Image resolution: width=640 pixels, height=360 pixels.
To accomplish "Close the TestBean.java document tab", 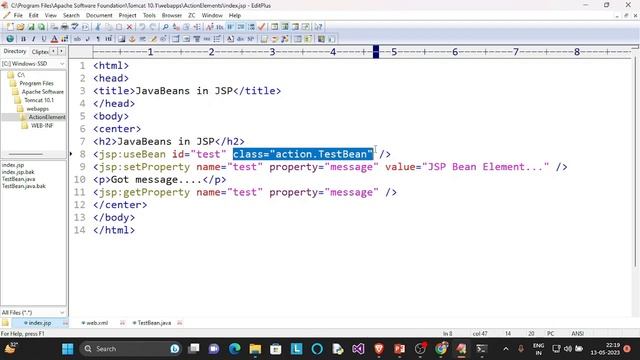I will tap(180, 323).
